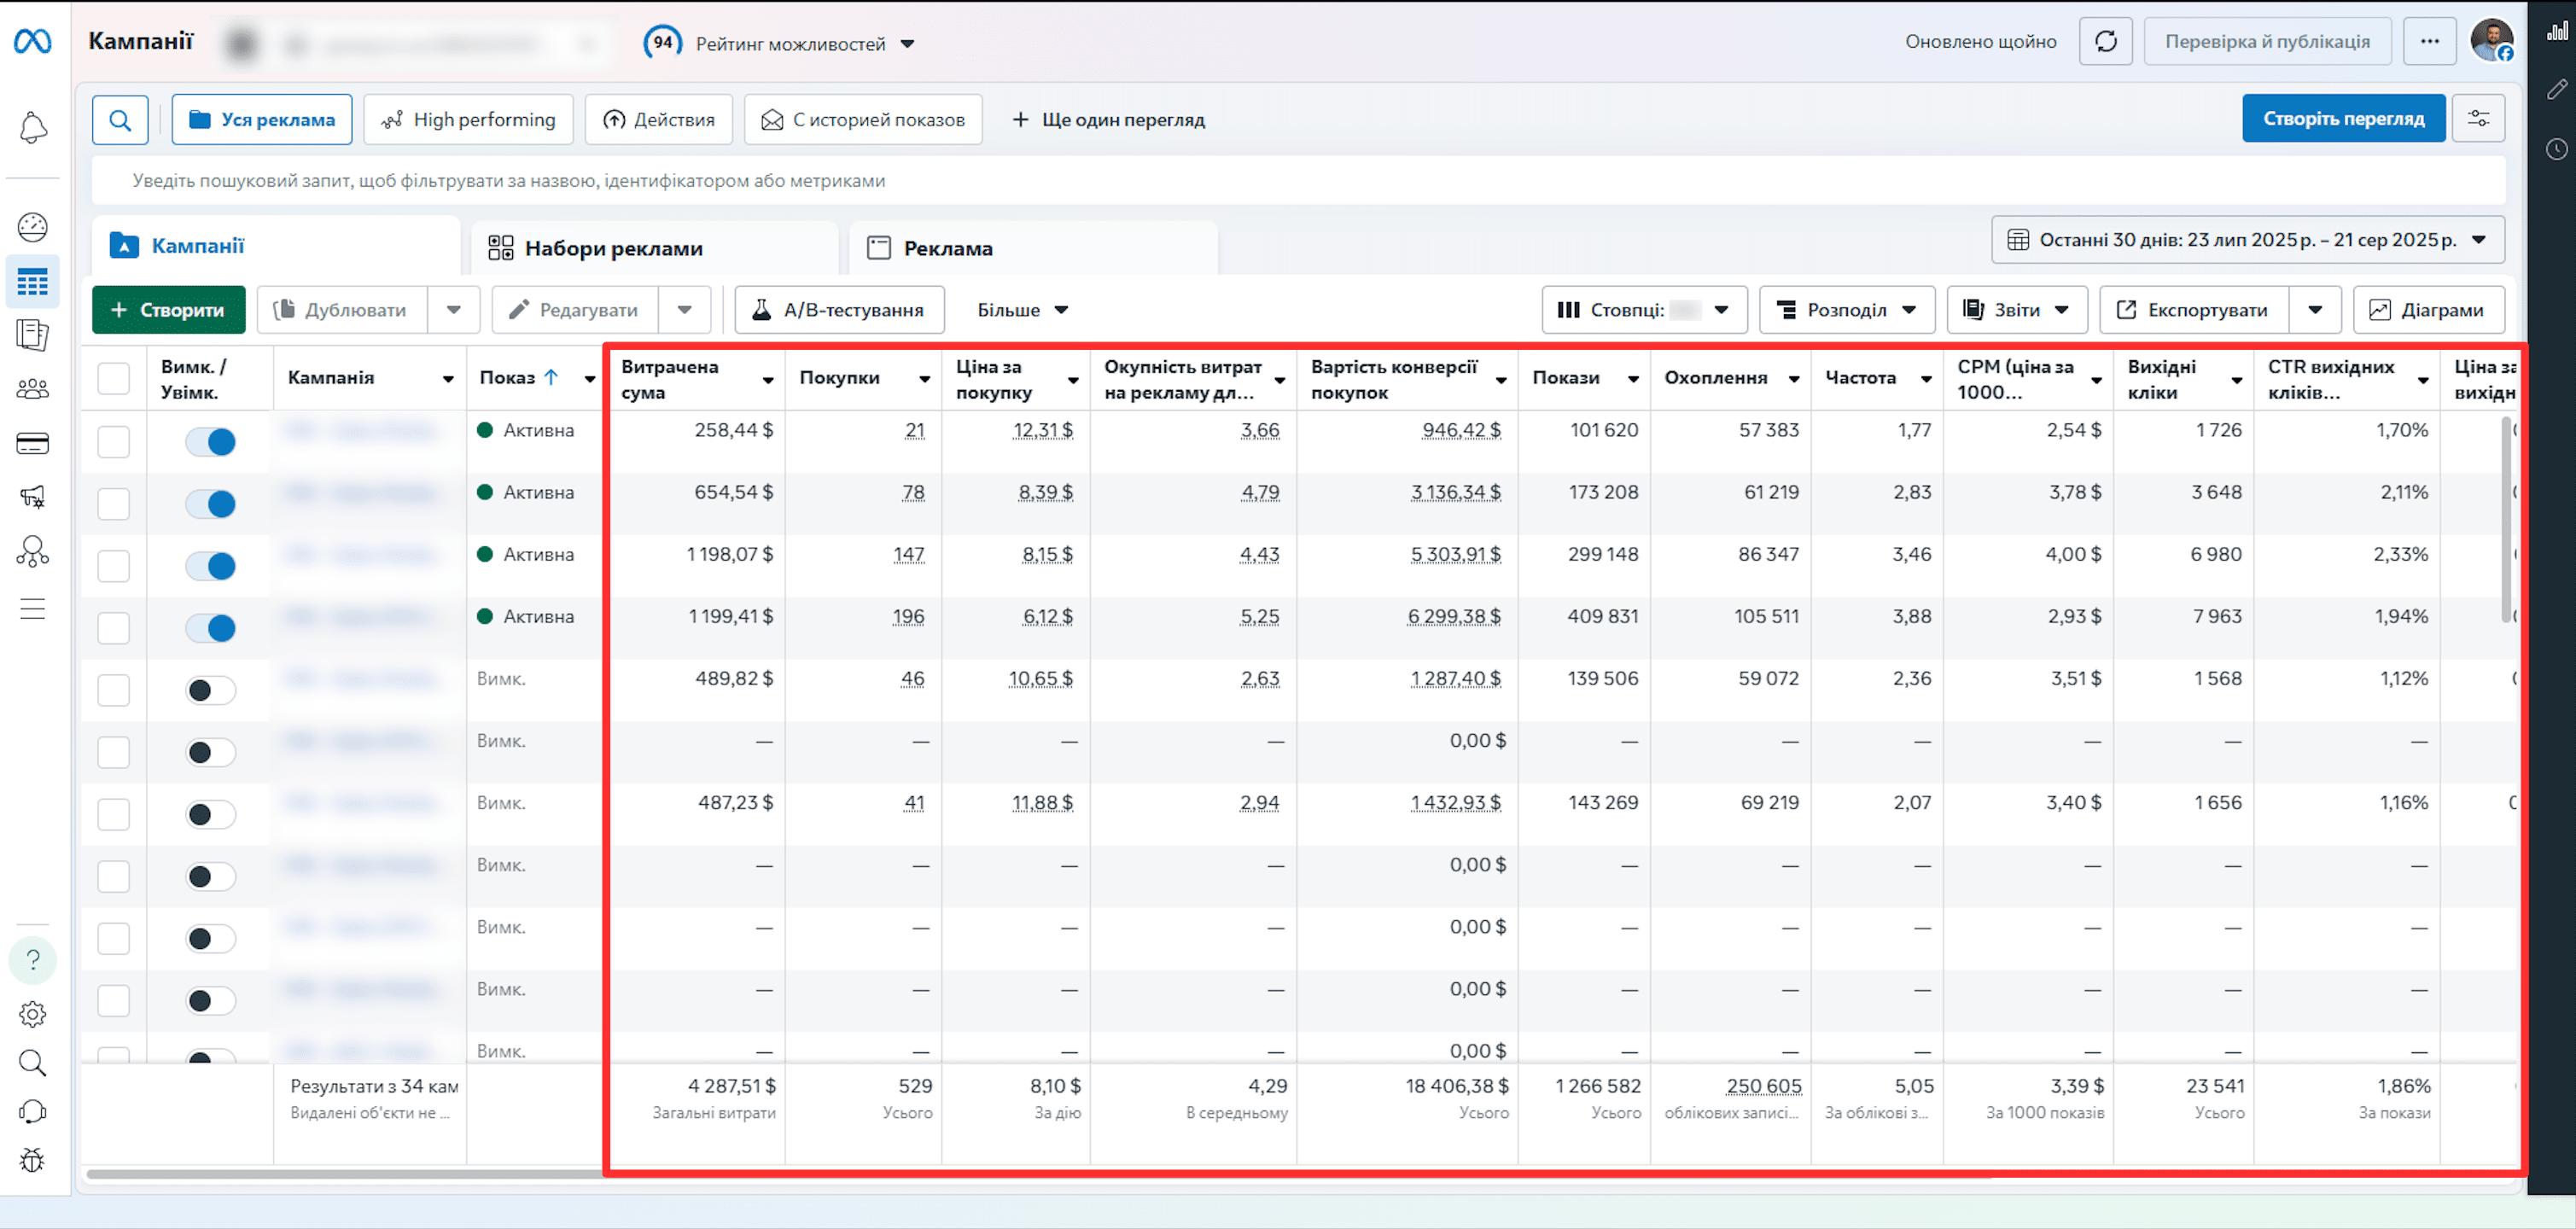Click the bug report icon in sidebar
This screenshot has width=2576, height=1229.
33,1160
